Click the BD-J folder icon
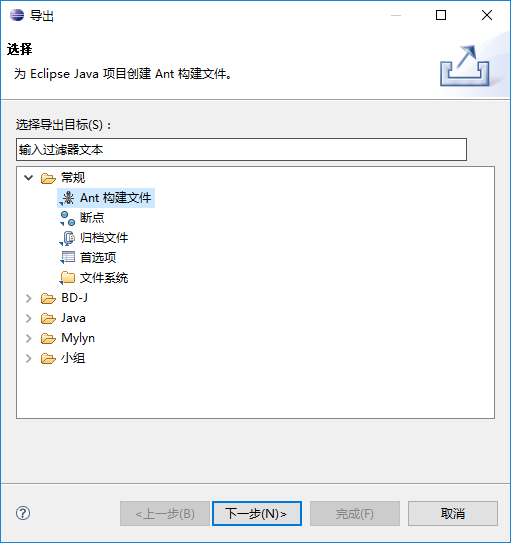511x543 pixels. pos(48,298)
